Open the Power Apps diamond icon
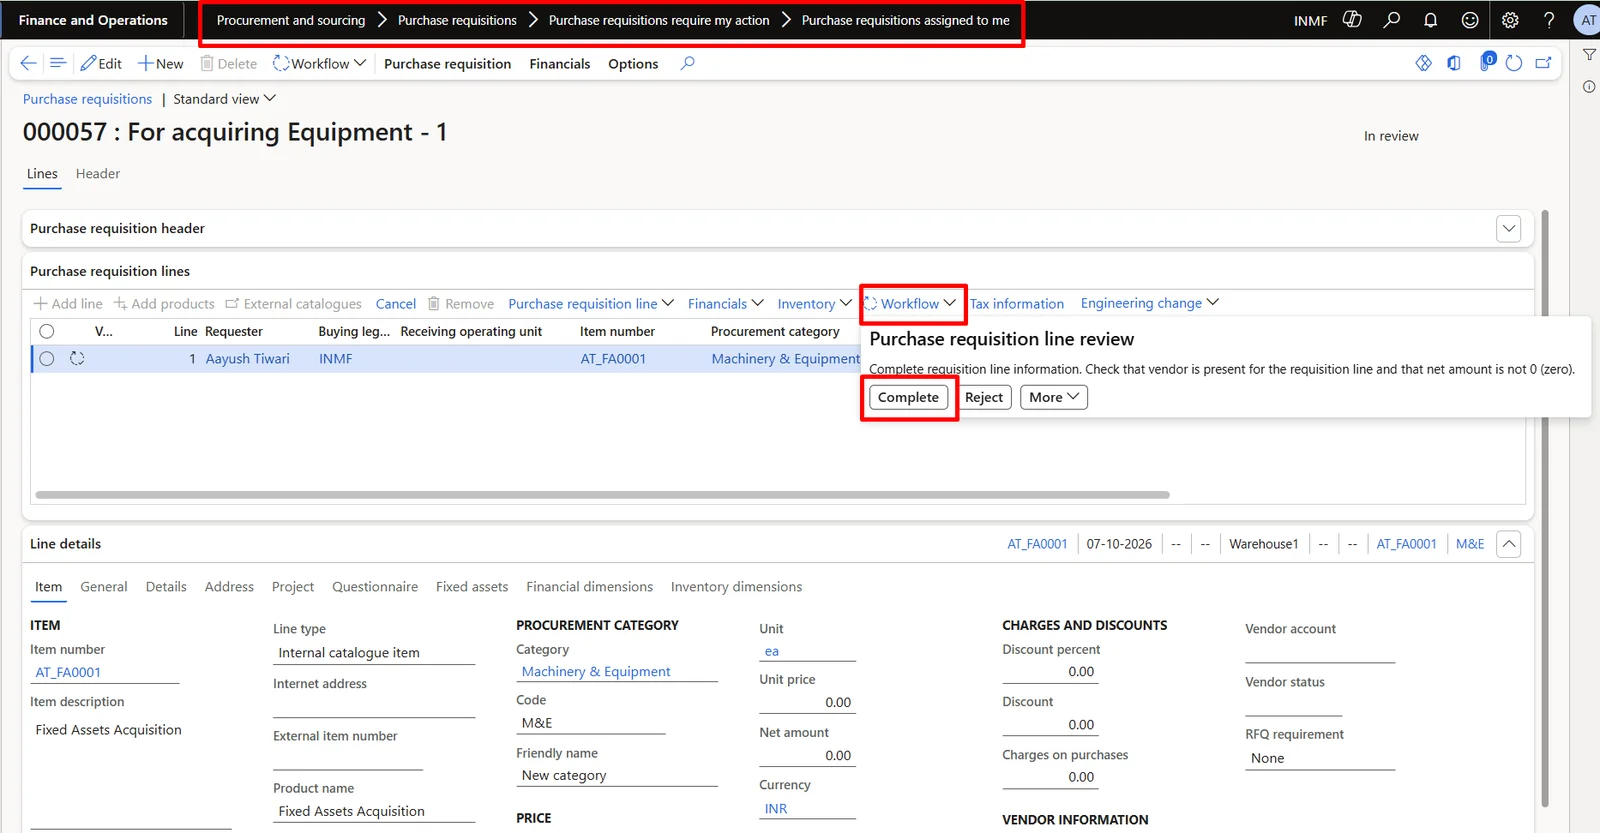 (x=1423, y=63)
